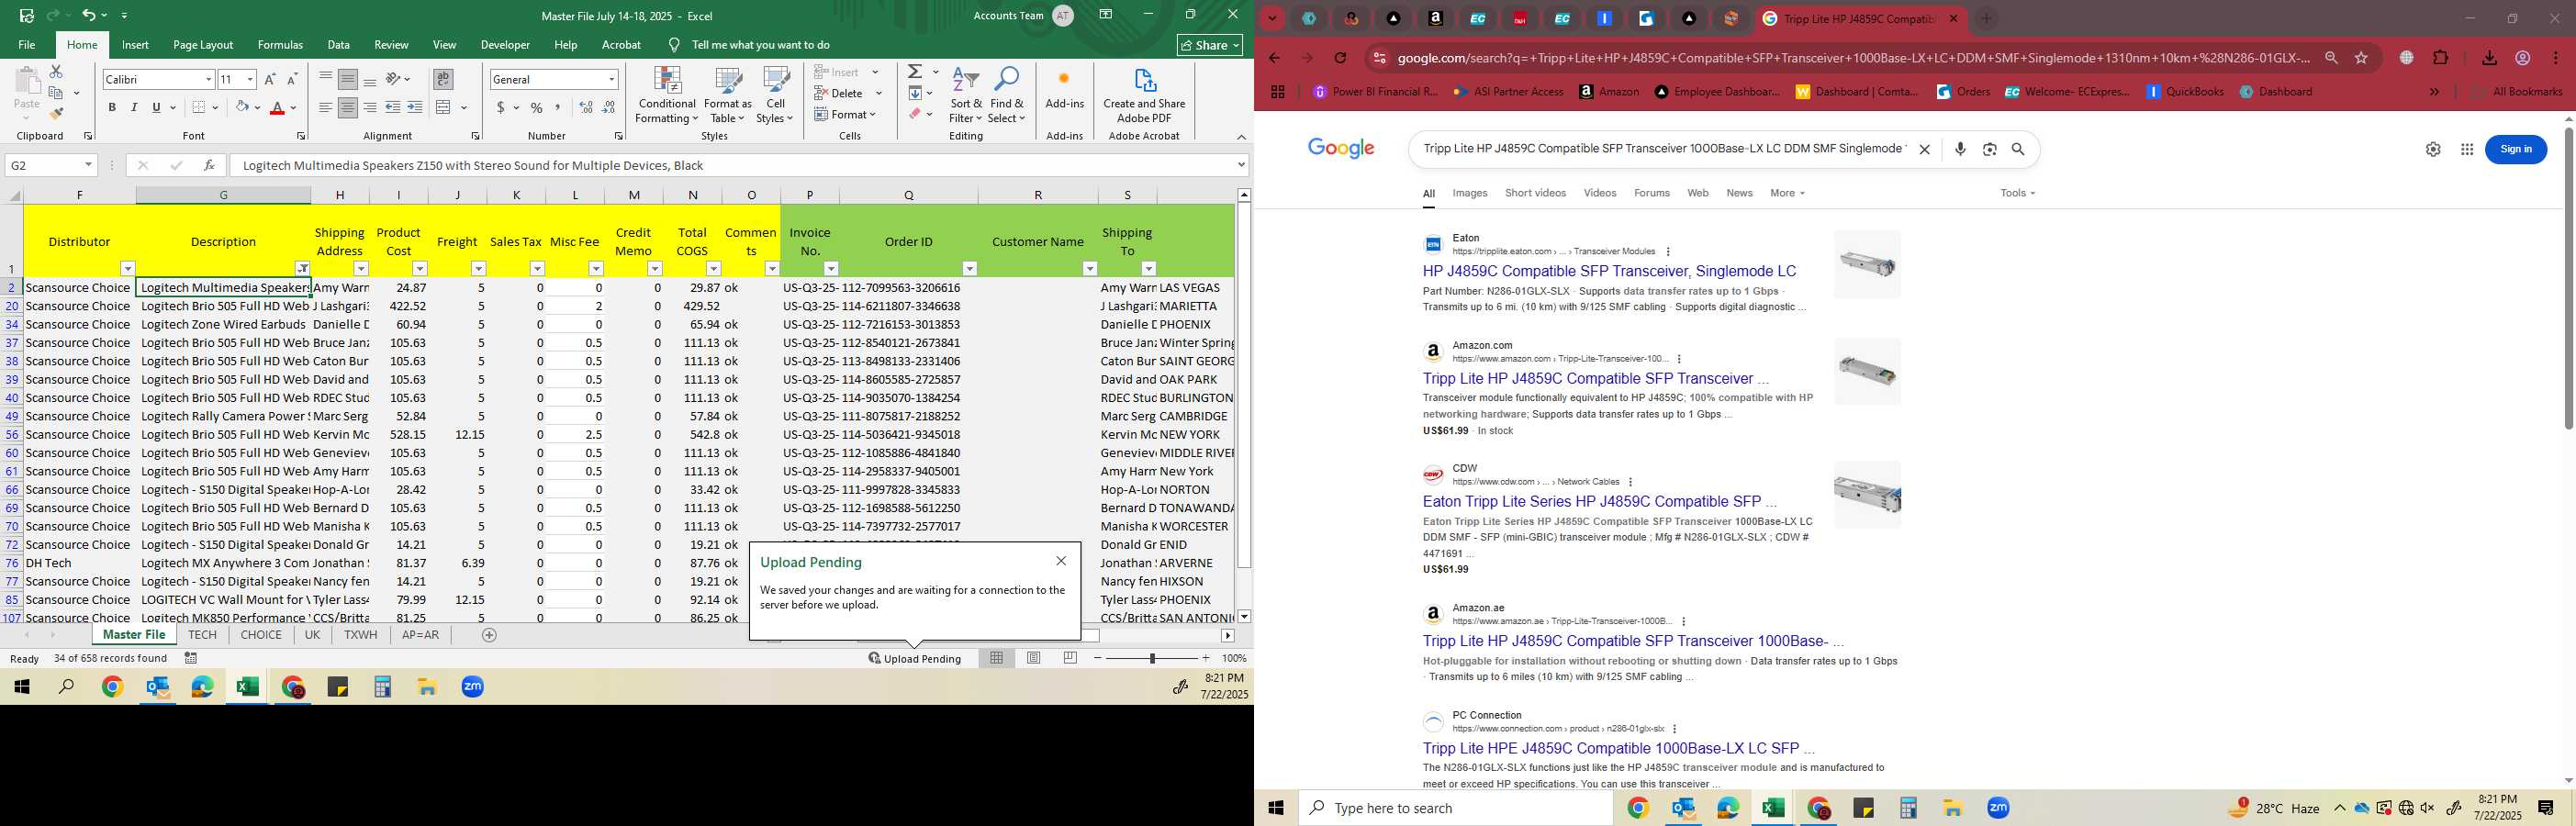Screen dimensions: 2576x826
Task: Switch to the TECH sheet tab
Action: (x=202, y=635)
